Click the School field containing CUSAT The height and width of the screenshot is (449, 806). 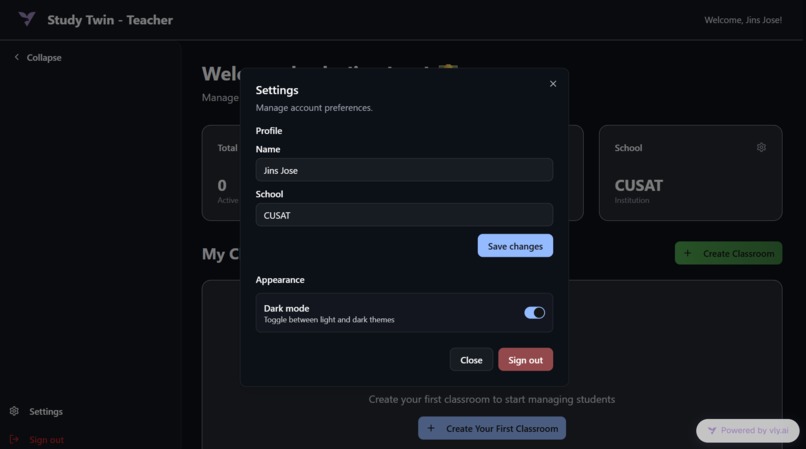pyautogui.click(x=404, y=215)
